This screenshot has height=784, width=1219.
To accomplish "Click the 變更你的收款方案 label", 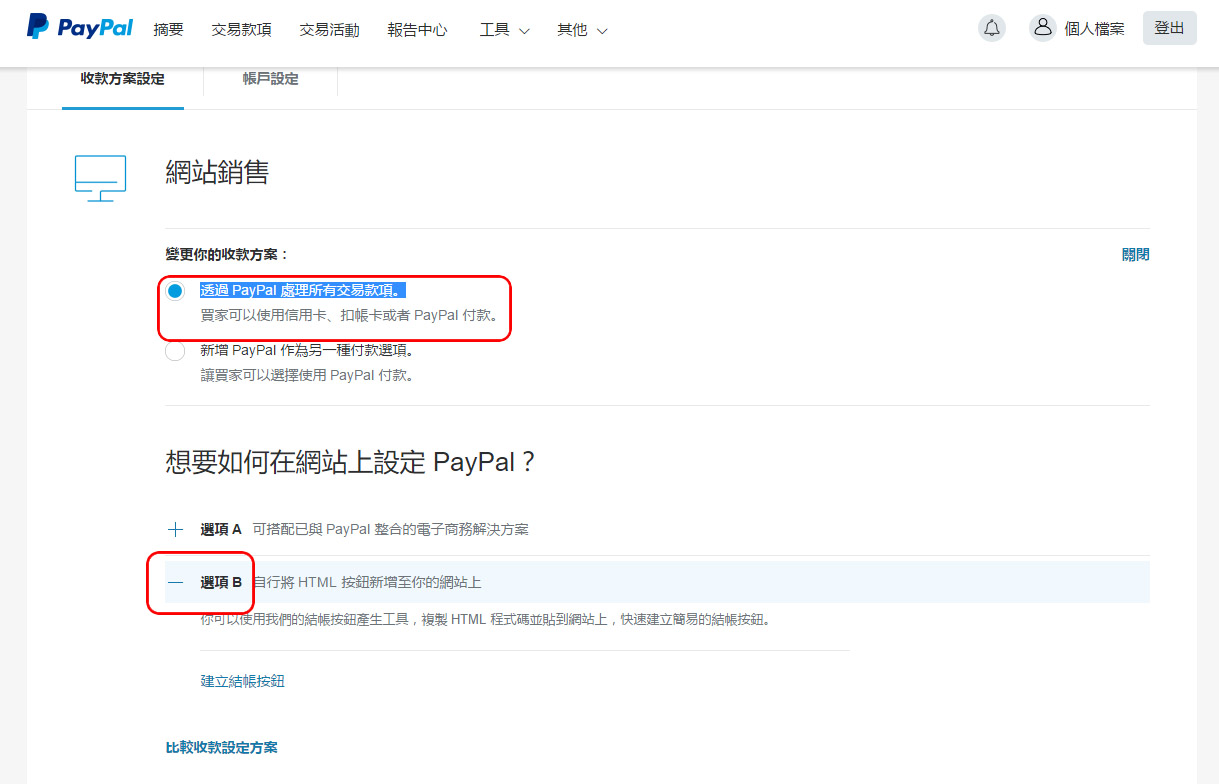I will click(x=227, y=255).
